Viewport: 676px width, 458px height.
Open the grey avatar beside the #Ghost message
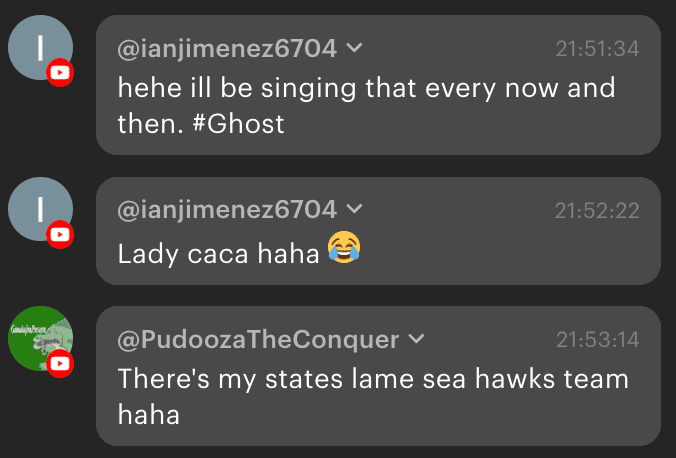[40, 47]
